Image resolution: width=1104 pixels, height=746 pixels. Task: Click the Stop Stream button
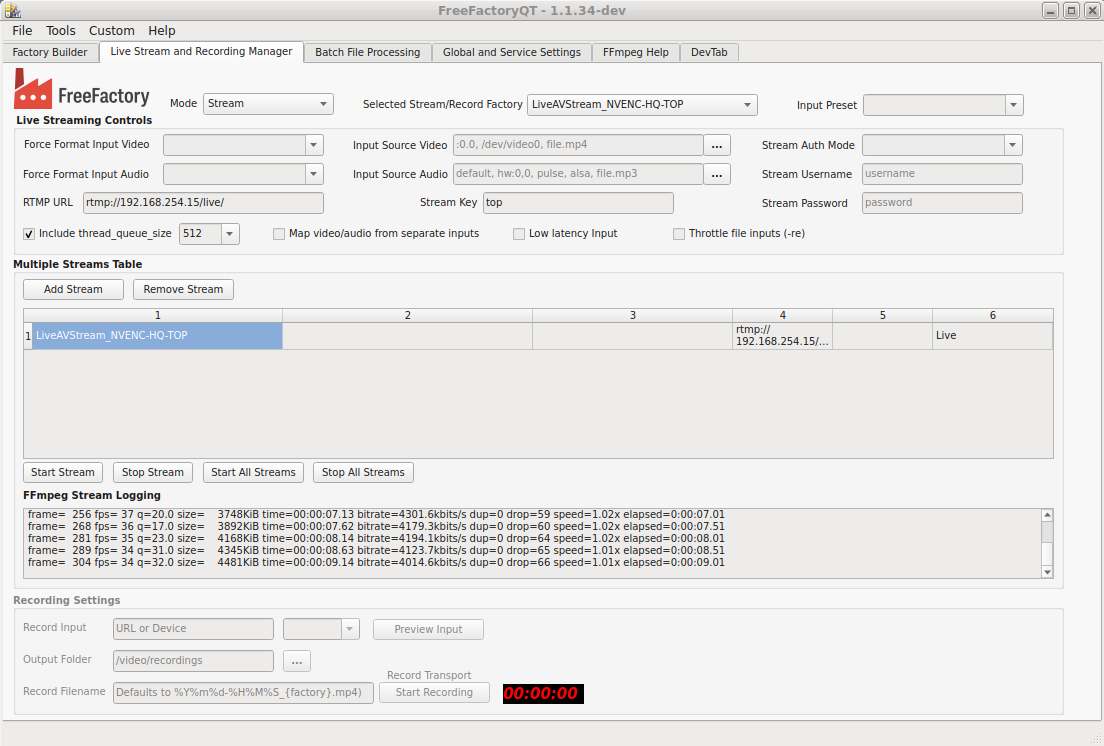click(x=153, y=472)
